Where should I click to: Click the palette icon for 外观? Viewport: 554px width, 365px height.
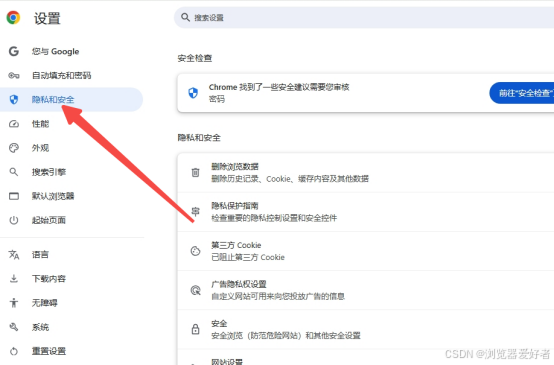point(14,148)
